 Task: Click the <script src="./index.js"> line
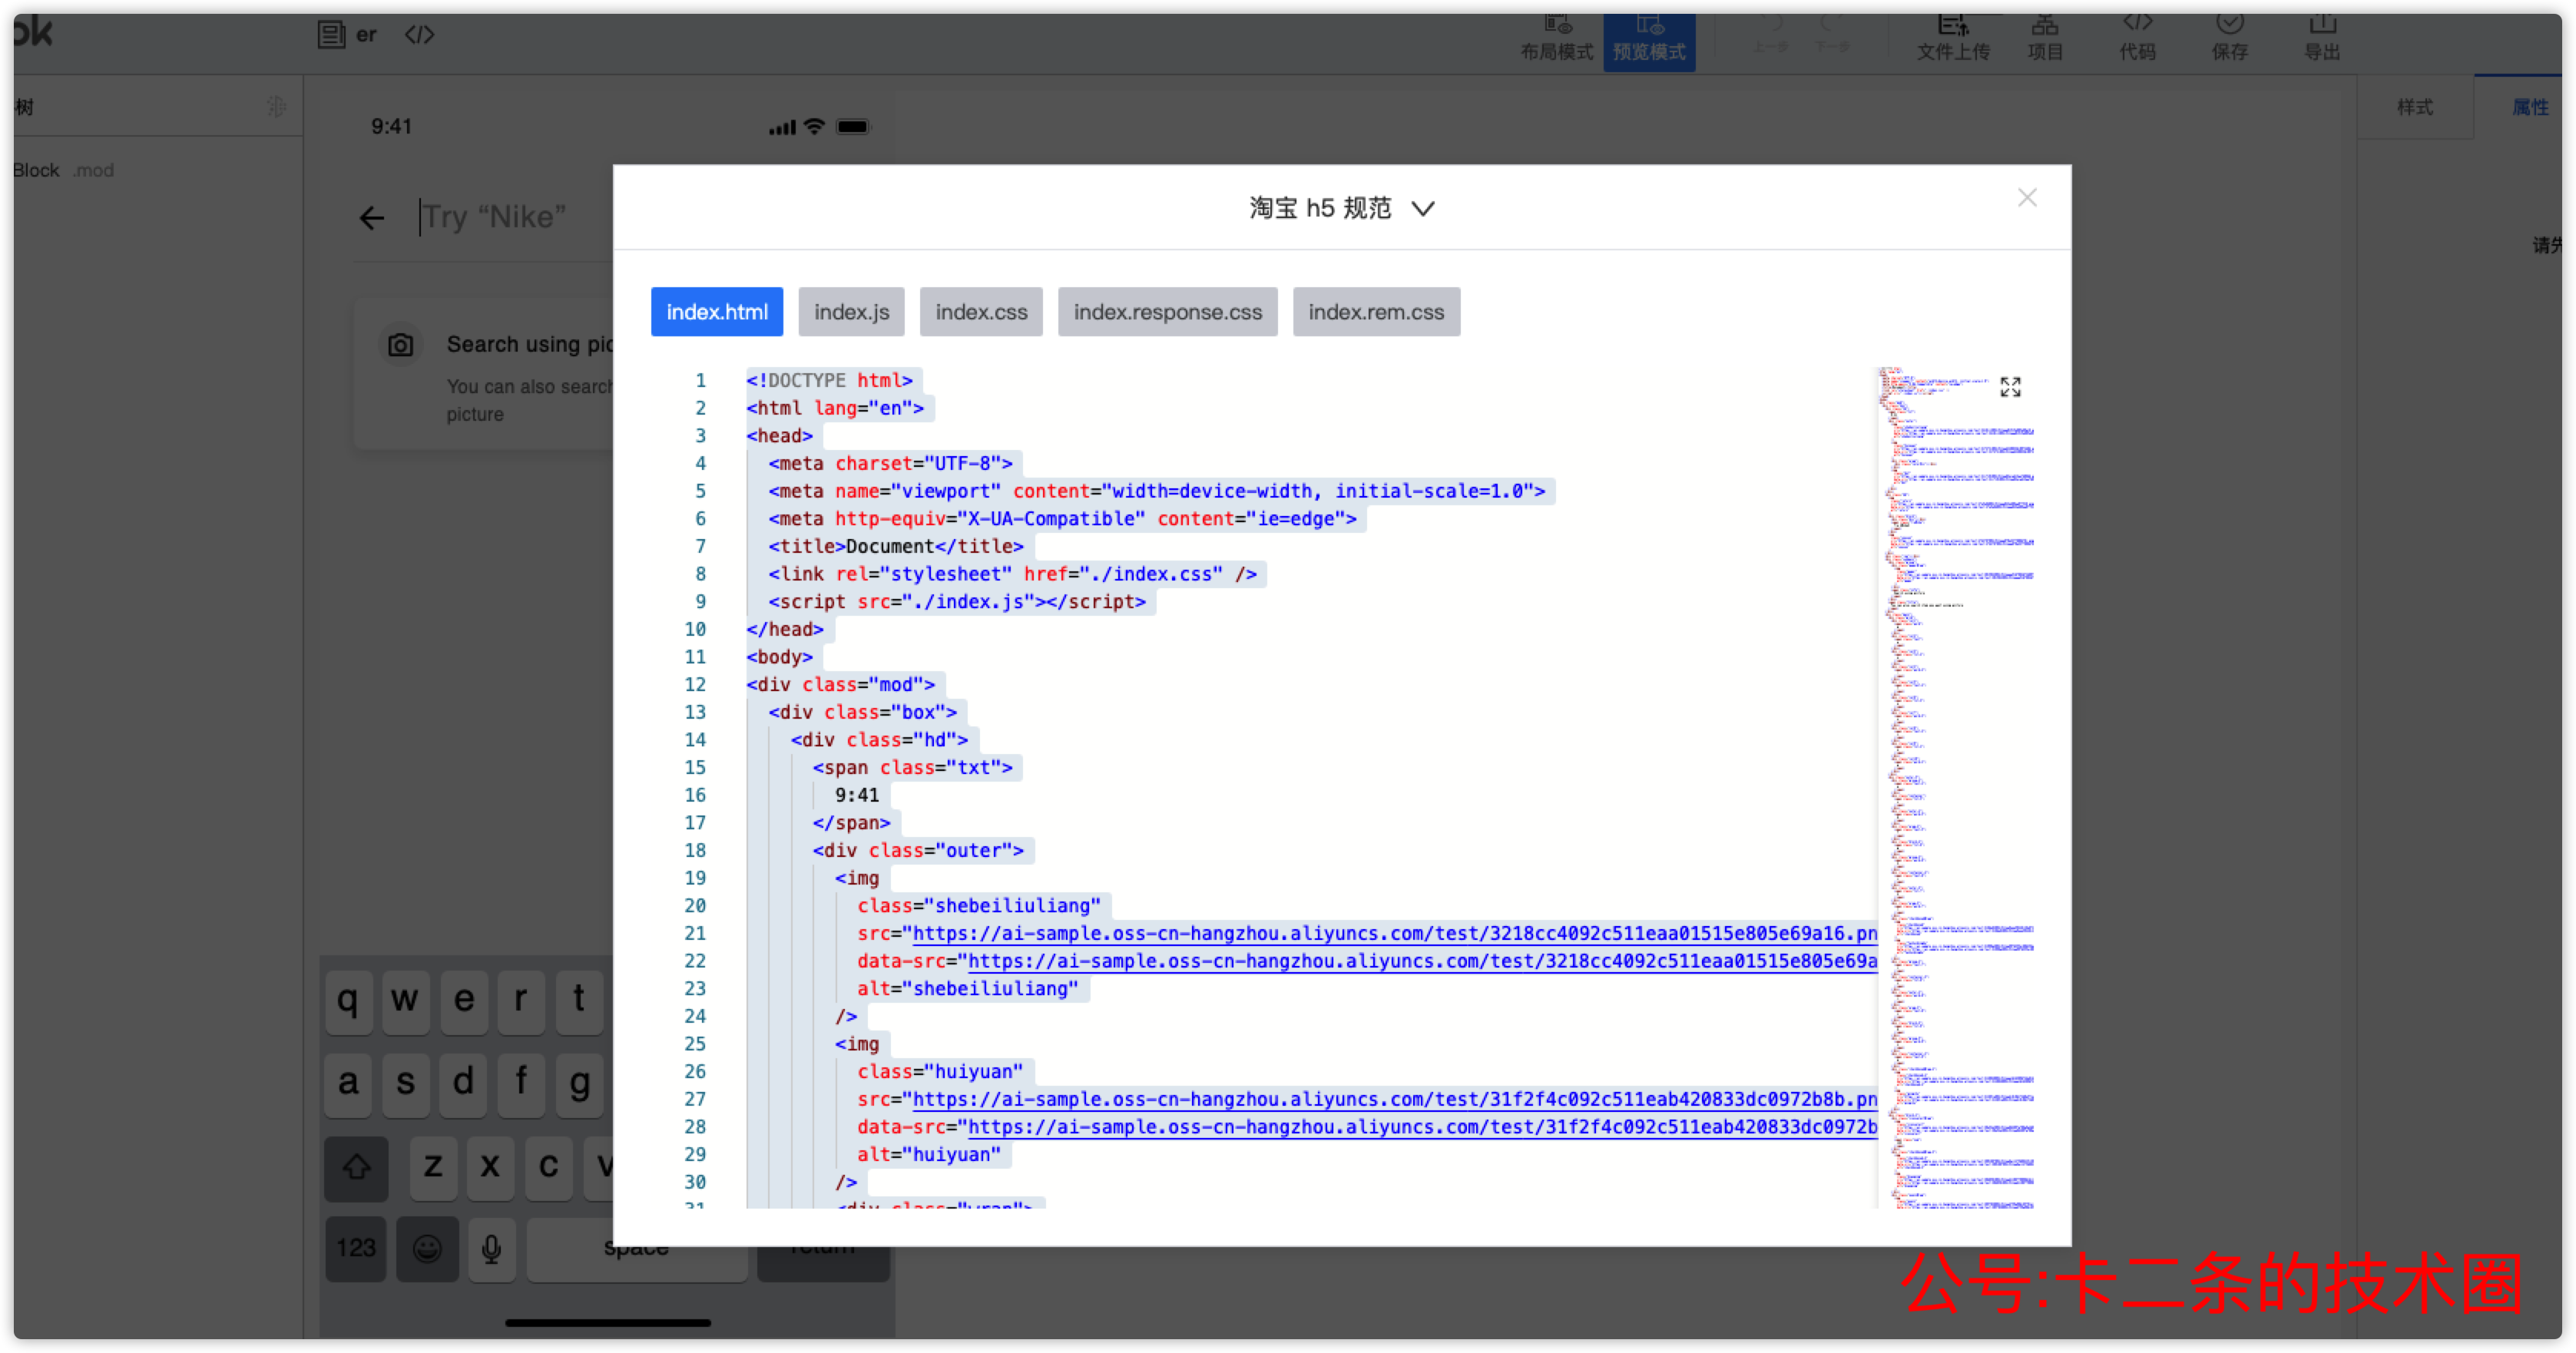pyautogui.click(x=957, y=602)
